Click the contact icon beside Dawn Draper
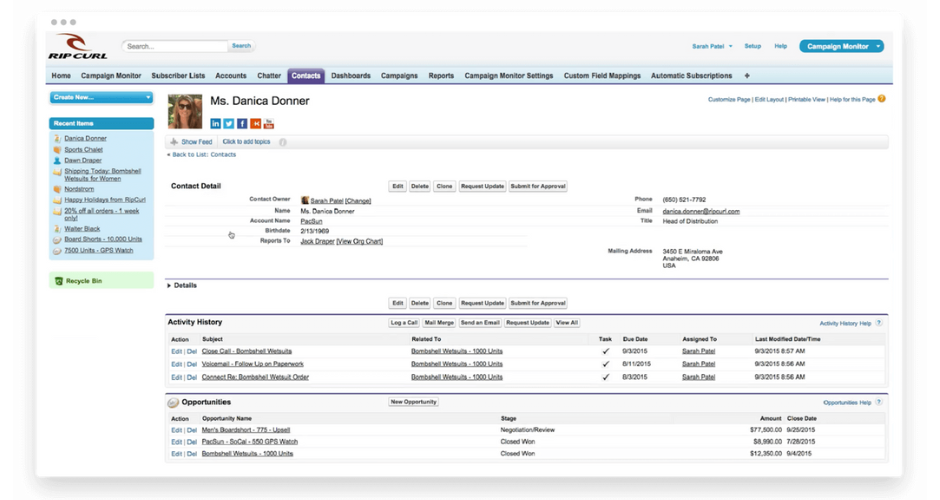Image resolution: width=940 pixels, height=500 pixels. tap(57, 161)
